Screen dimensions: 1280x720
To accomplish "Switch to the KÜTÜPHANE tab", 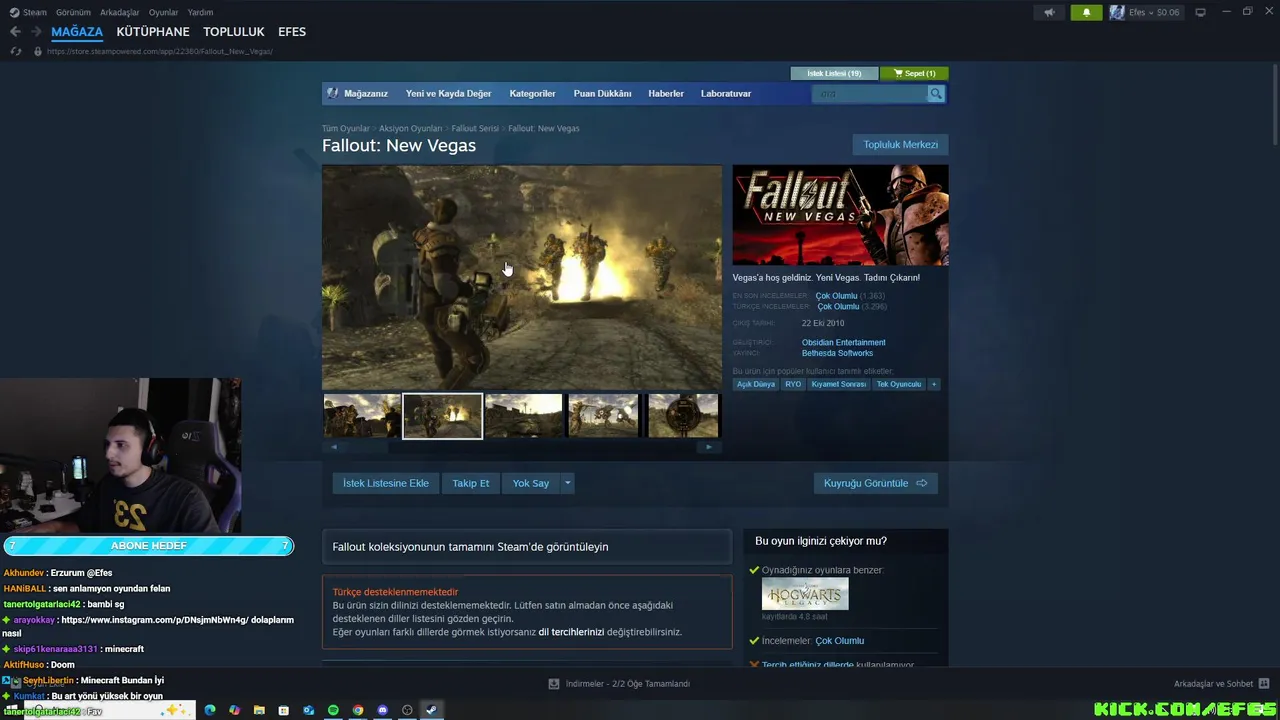I will (x=153, y=32).
